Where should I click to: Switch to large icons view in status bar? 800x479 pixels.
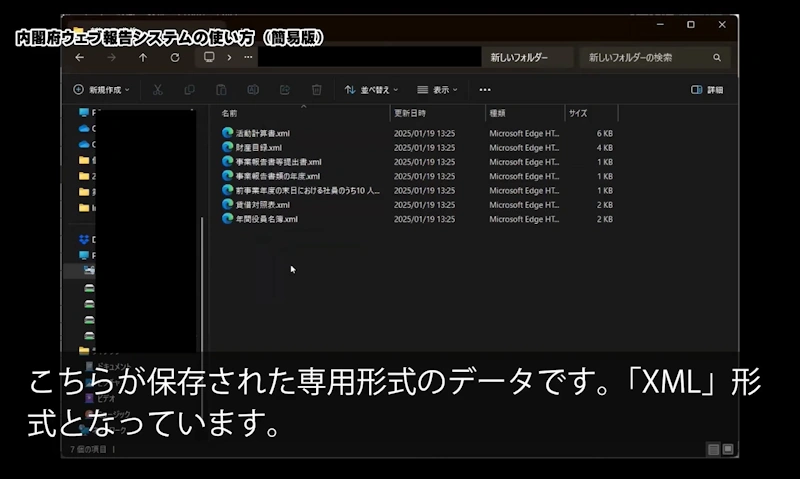click(x=728, y=449)
